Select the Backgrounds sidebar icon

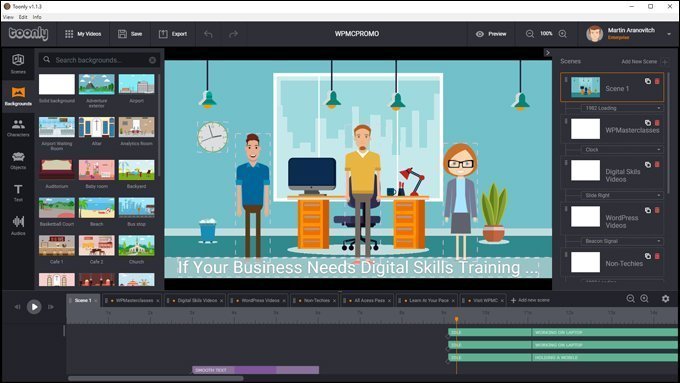point(18,96)
